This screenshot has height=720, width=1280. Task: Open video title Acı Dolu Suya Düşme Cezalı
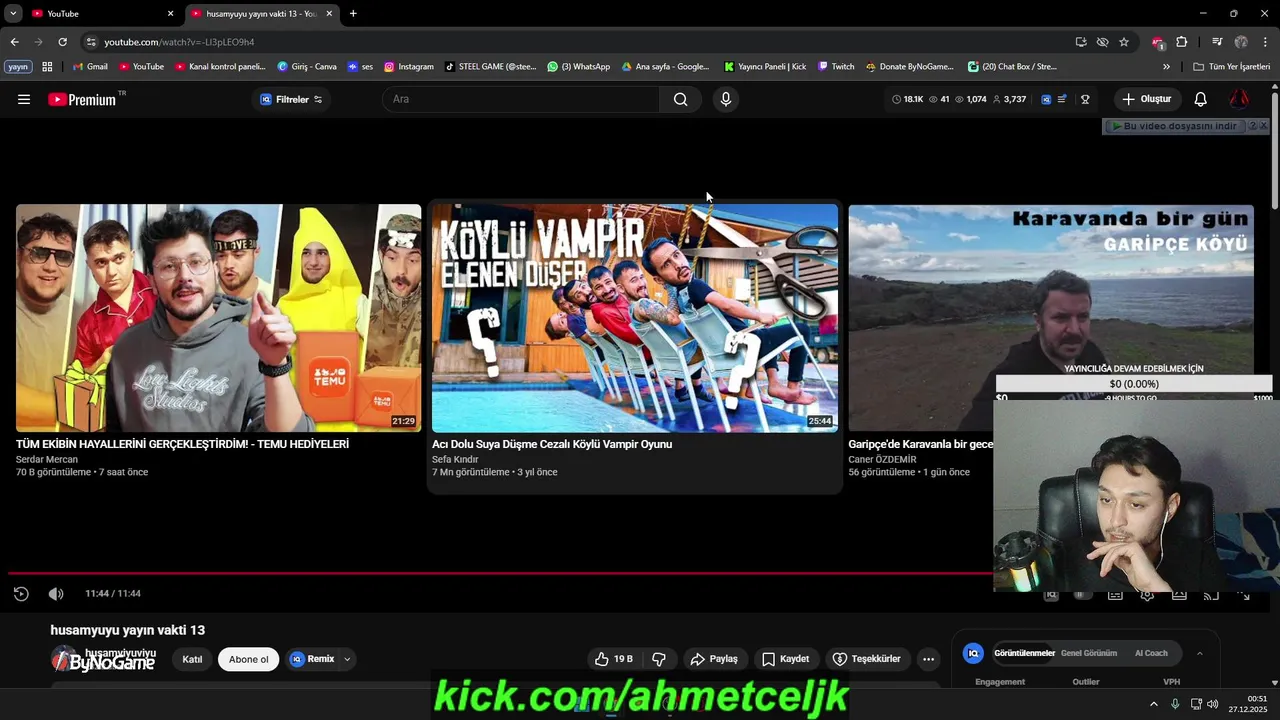click(x=552, y=444)
